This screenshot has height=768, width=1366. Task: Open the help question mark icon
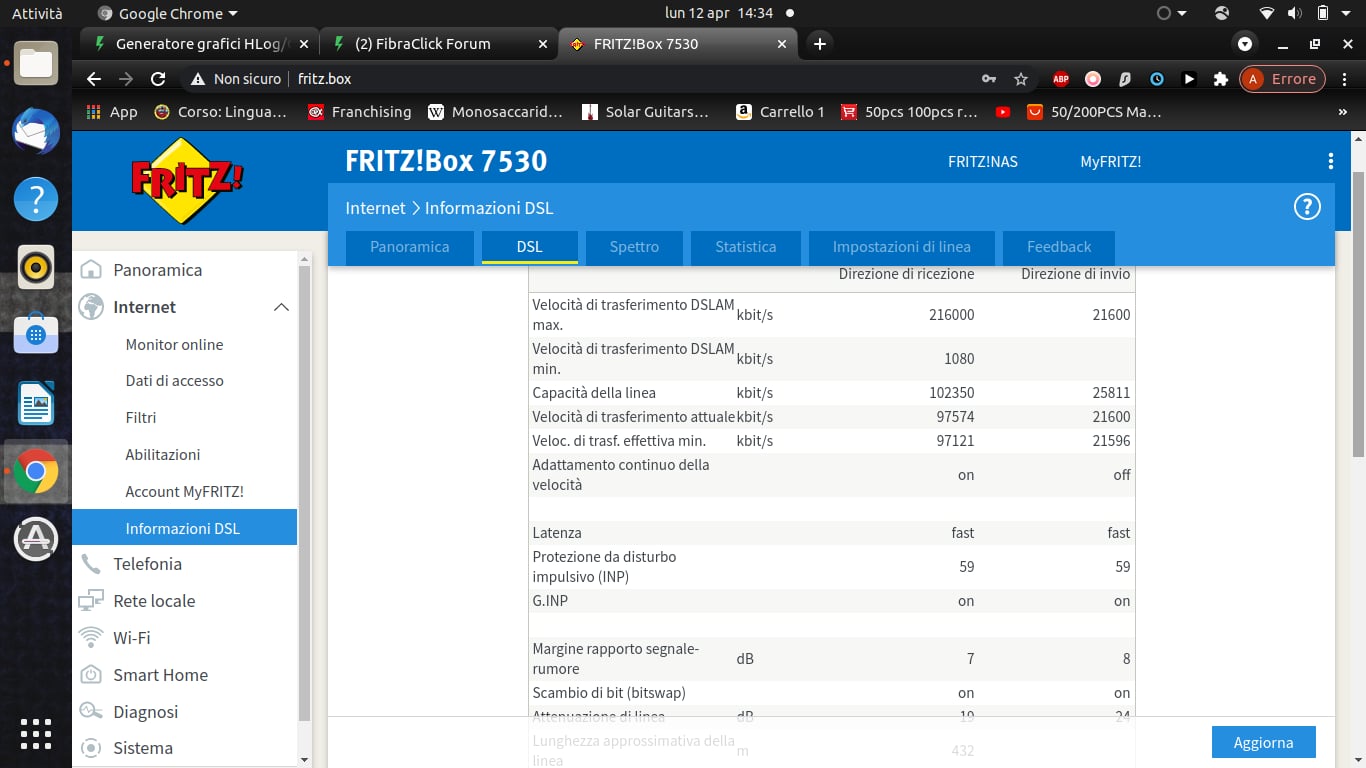1307,207
